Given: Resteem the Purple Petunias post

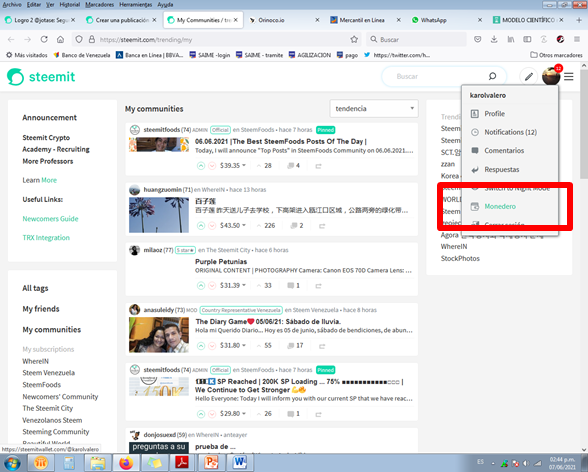Looking at the screenshot, I should (318, 286).
